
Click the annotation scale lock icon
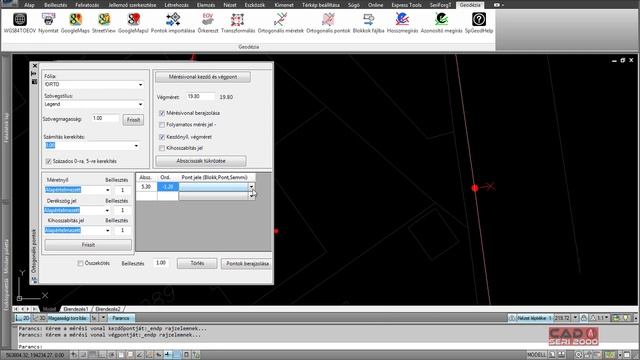(x=584, y=318)
